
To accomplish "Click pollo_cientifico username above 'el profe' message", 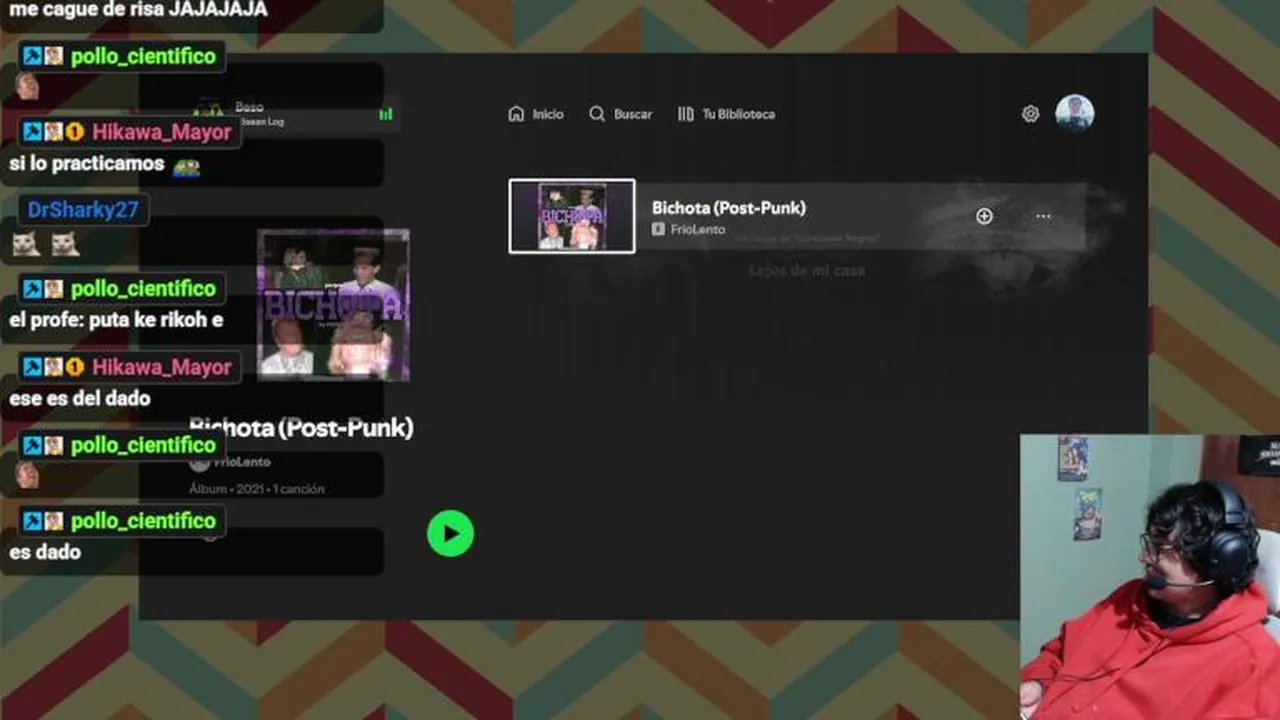I will click(x=143, y=288).
